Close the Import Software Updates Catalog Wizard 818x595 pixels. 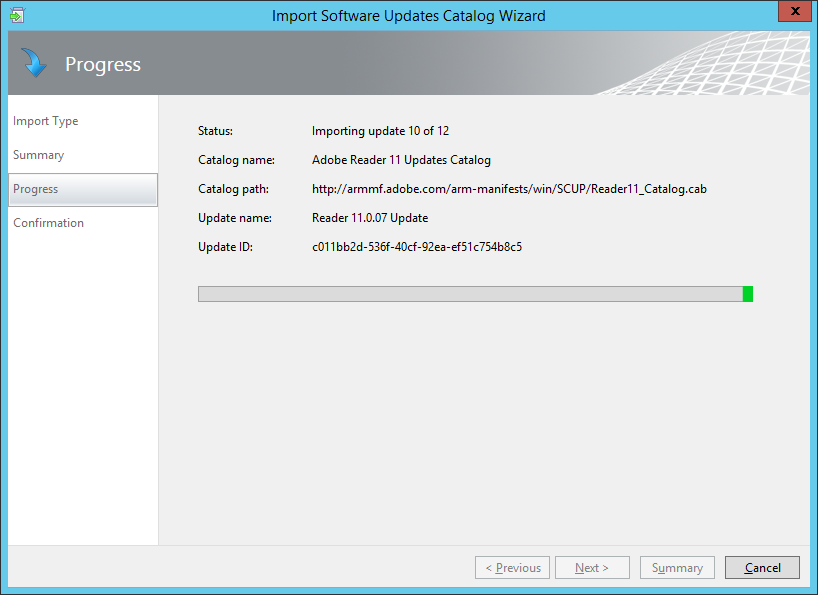[x=795, y=11]
